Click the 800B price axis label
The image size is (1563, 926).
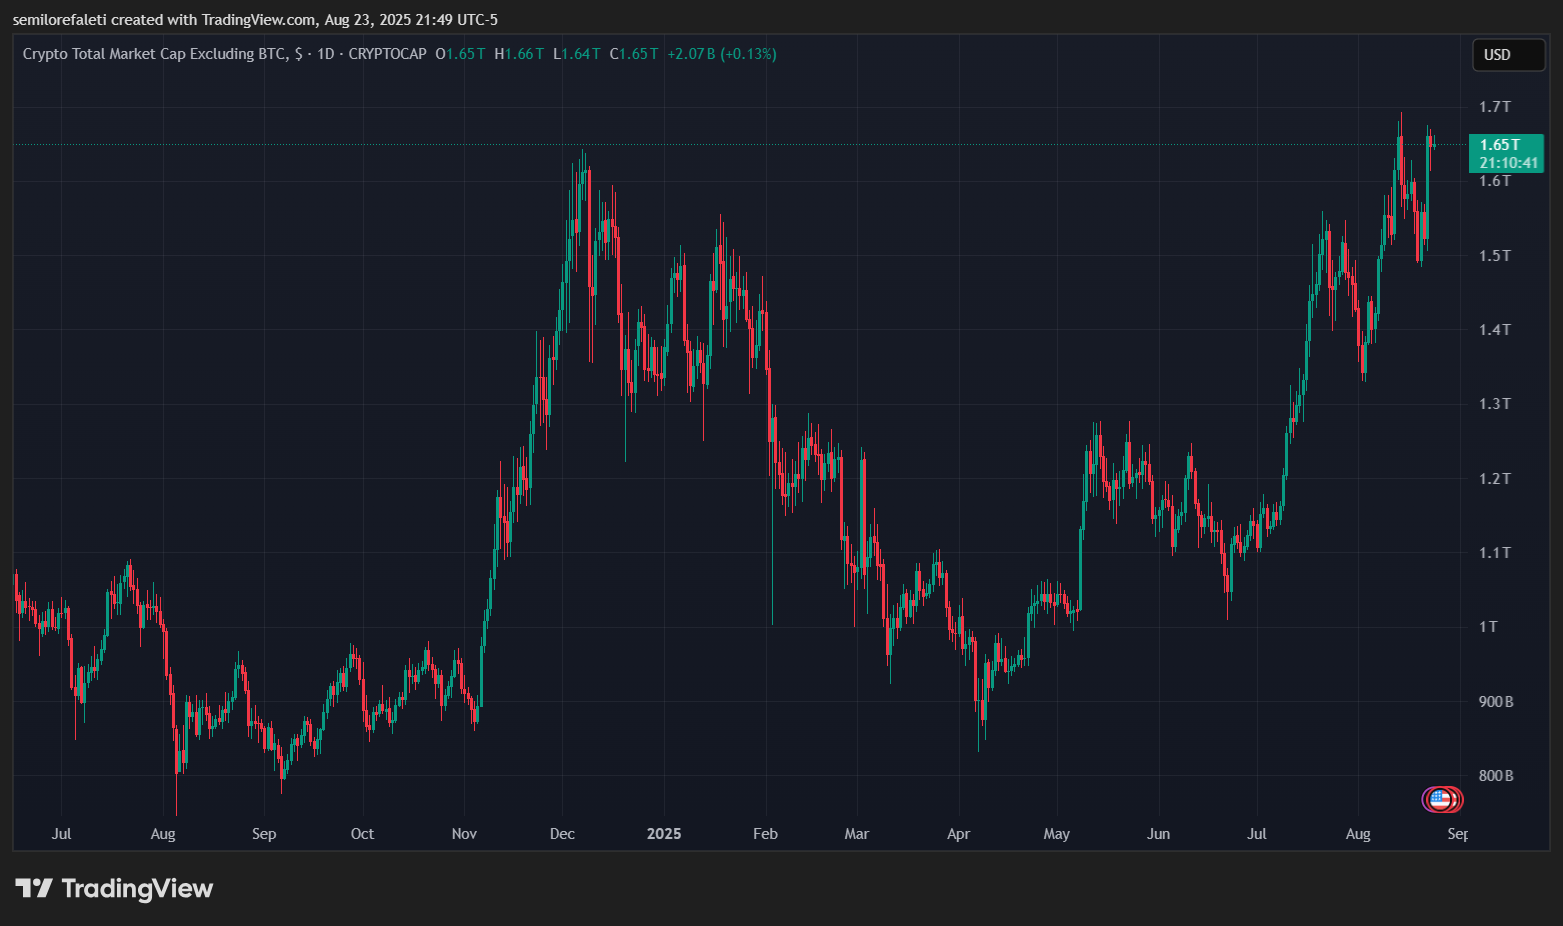[x=1496, y=776]
